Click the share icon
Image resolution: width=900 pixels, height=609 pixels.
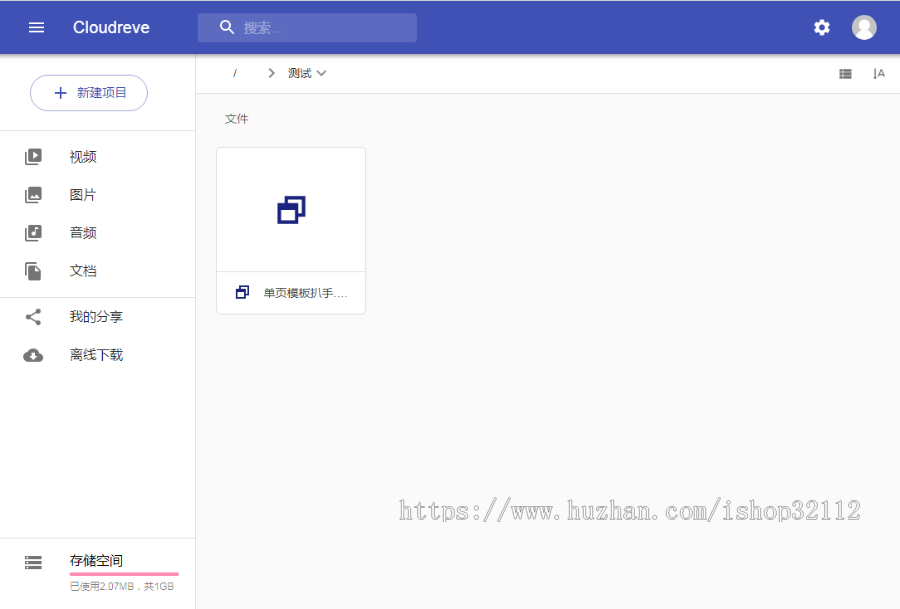33,317
